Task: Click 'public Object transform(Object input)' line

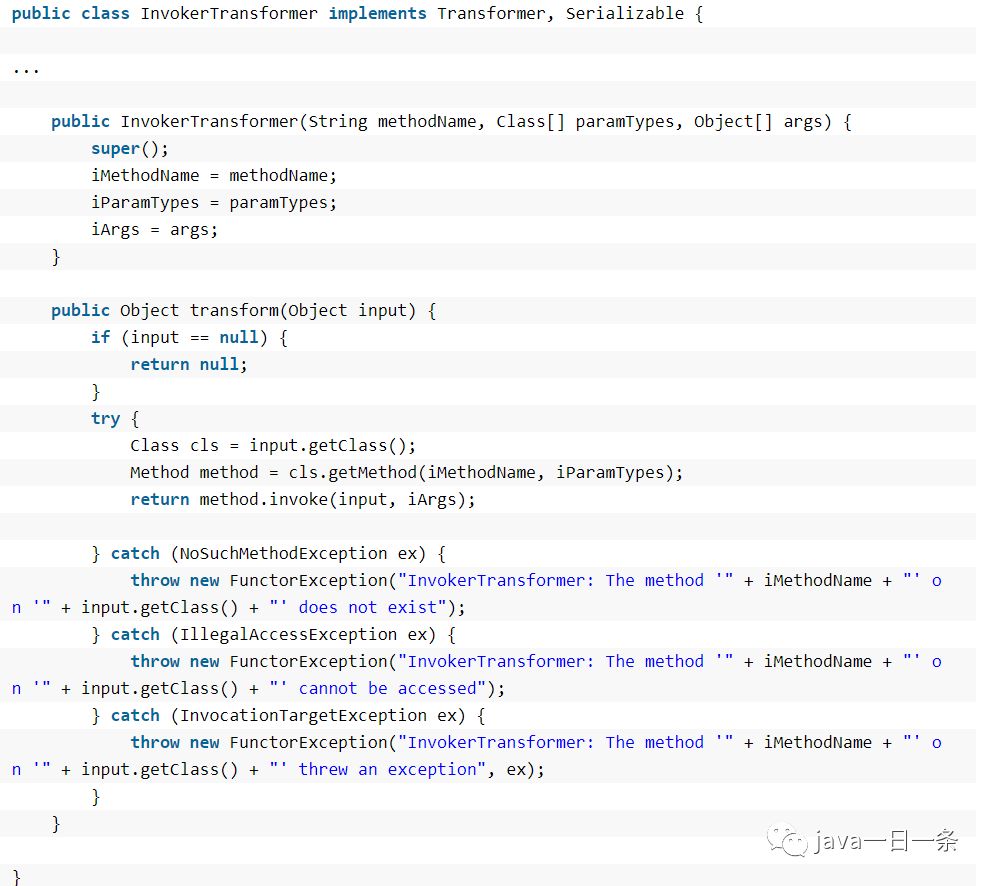Action: pos(243,310)
